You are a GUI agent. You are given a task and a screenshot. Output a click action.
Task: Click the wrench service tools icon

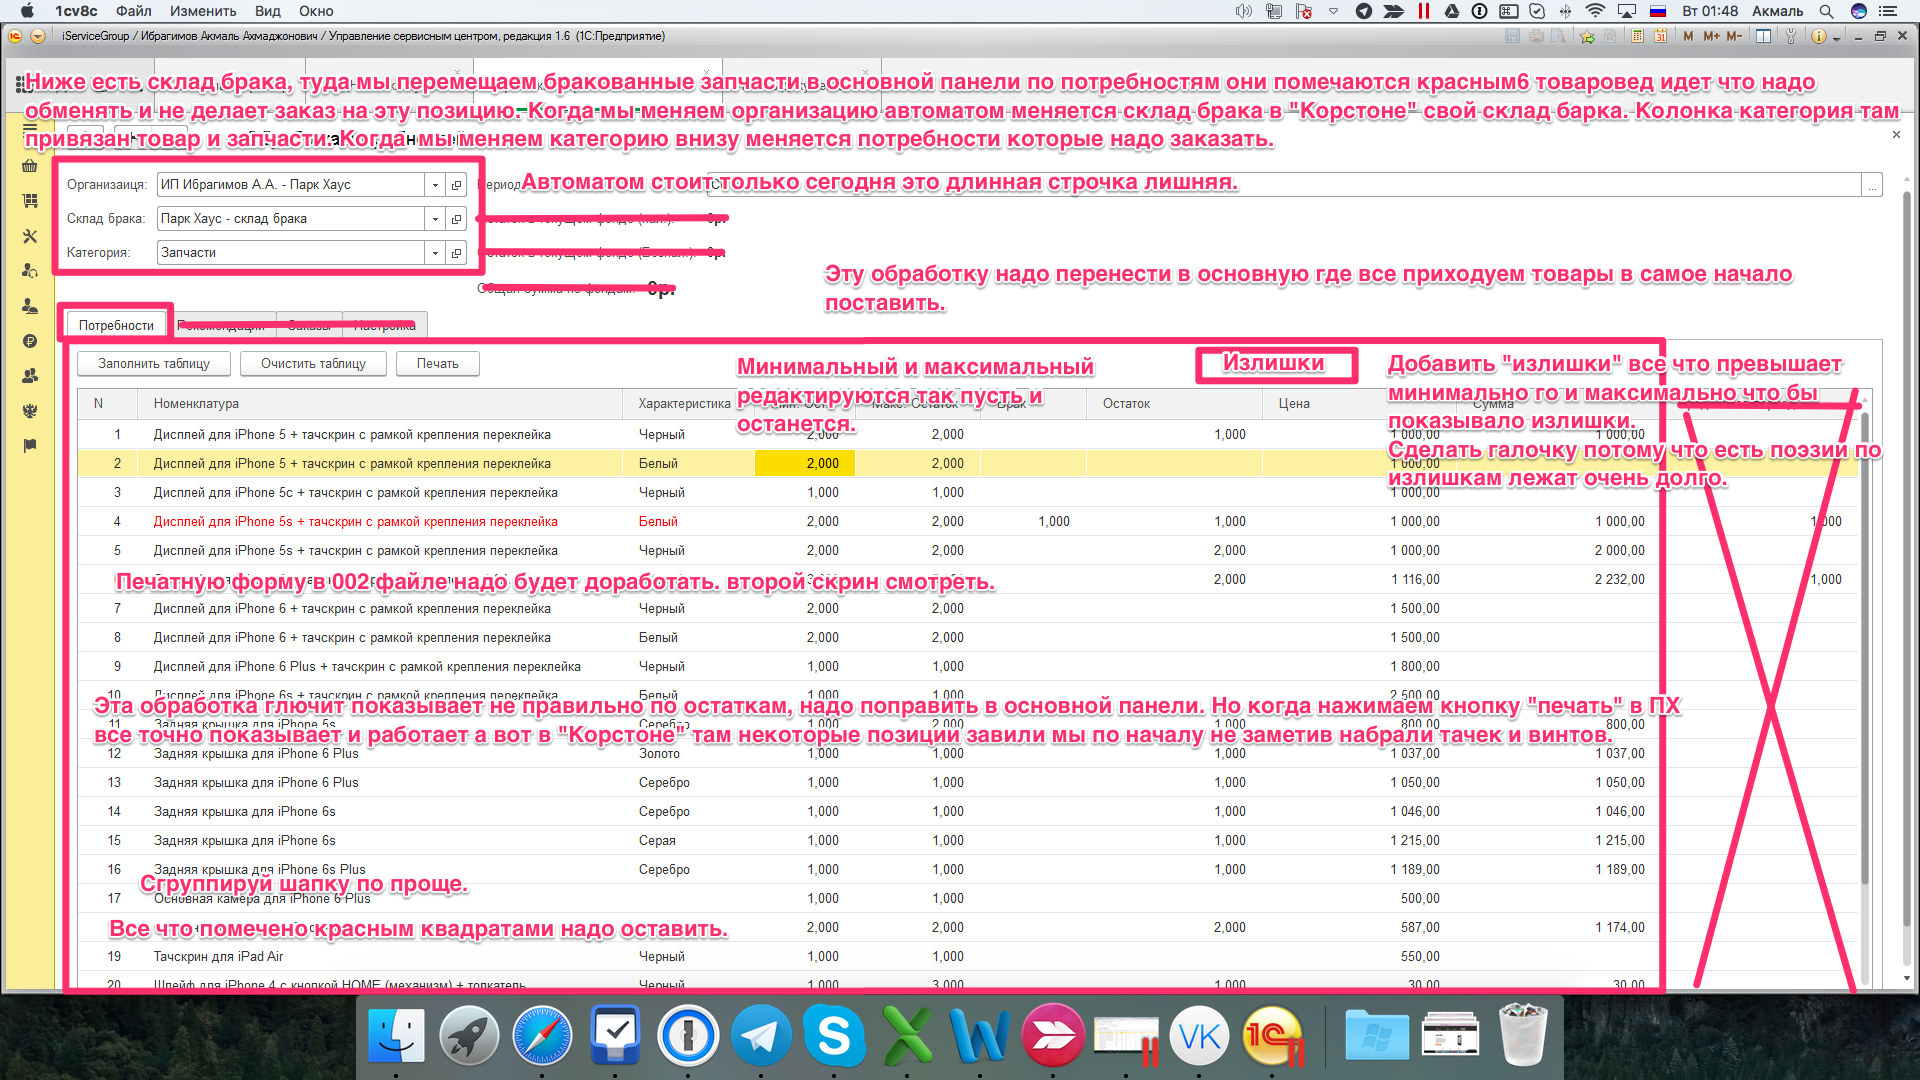point(1791,36)
